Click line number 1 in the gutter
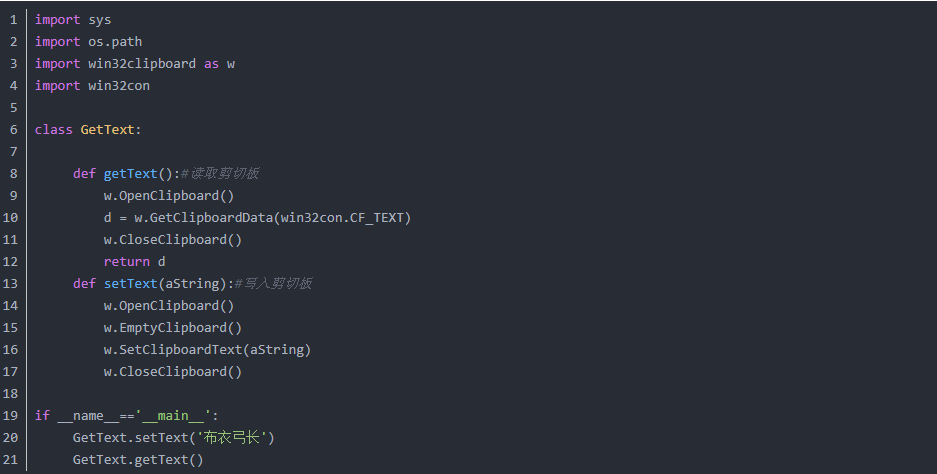The width and height of the screenshot is (937, 474). [x=14, y=20]
